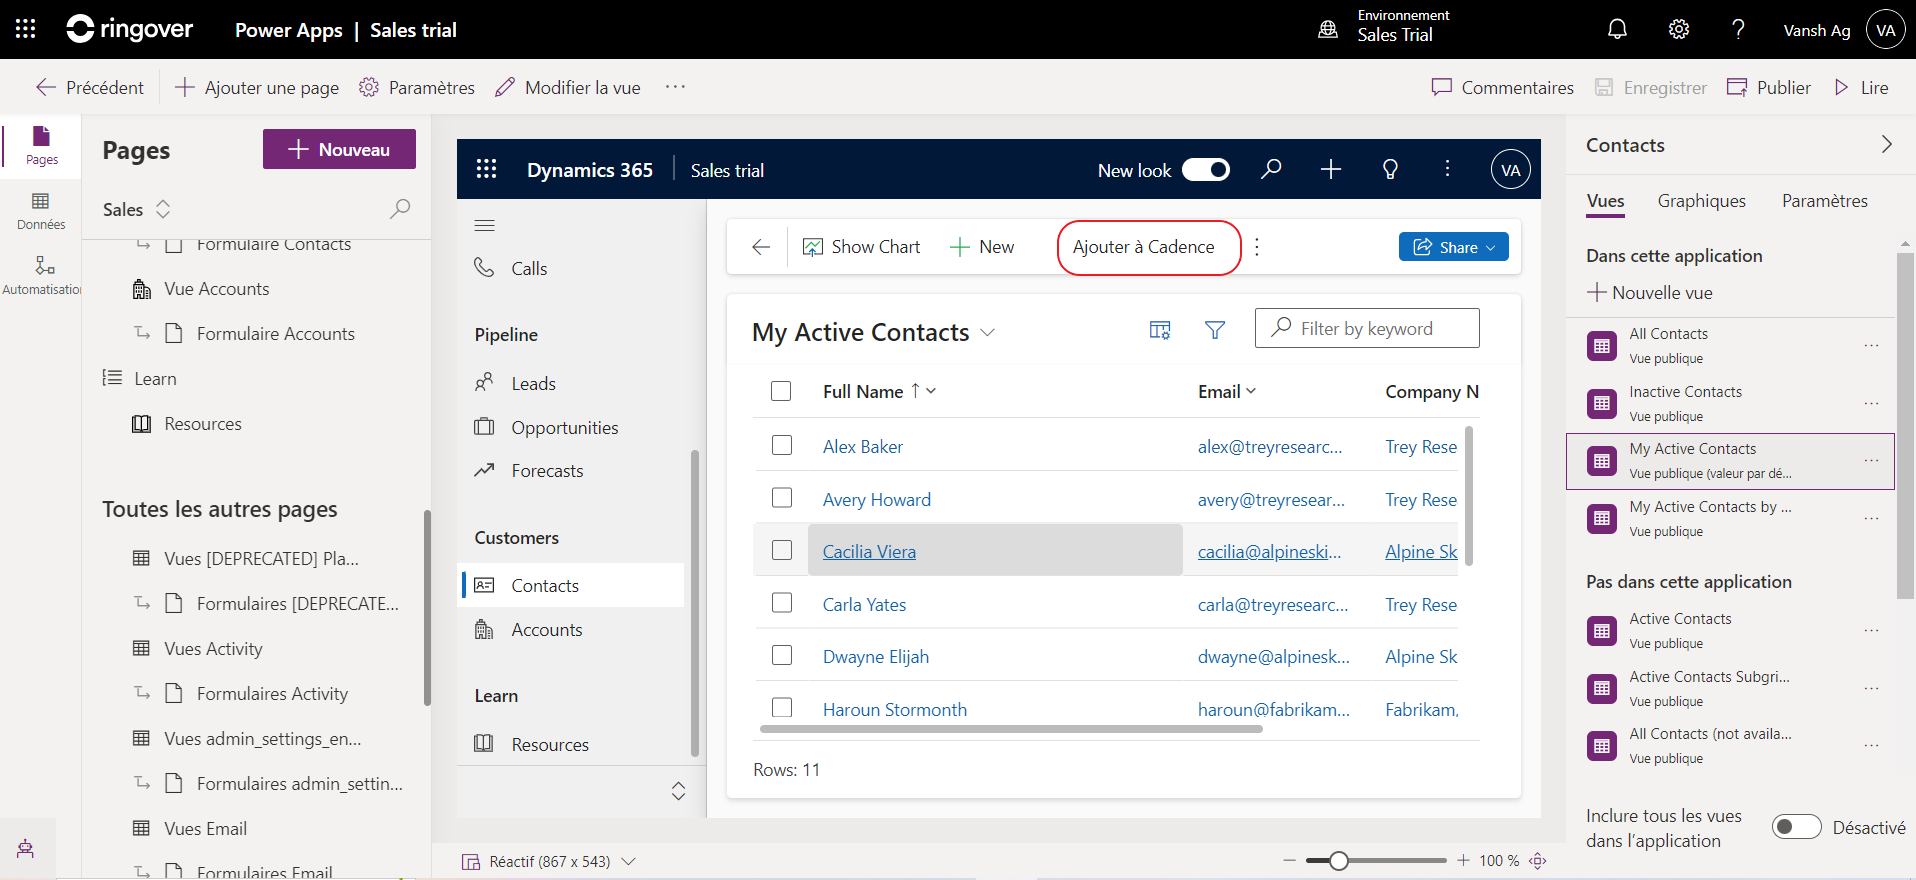Toggle Inclure tous les vues switch
The width and height of the screenshot is (1916, 880).
[x=1796, y=827]
